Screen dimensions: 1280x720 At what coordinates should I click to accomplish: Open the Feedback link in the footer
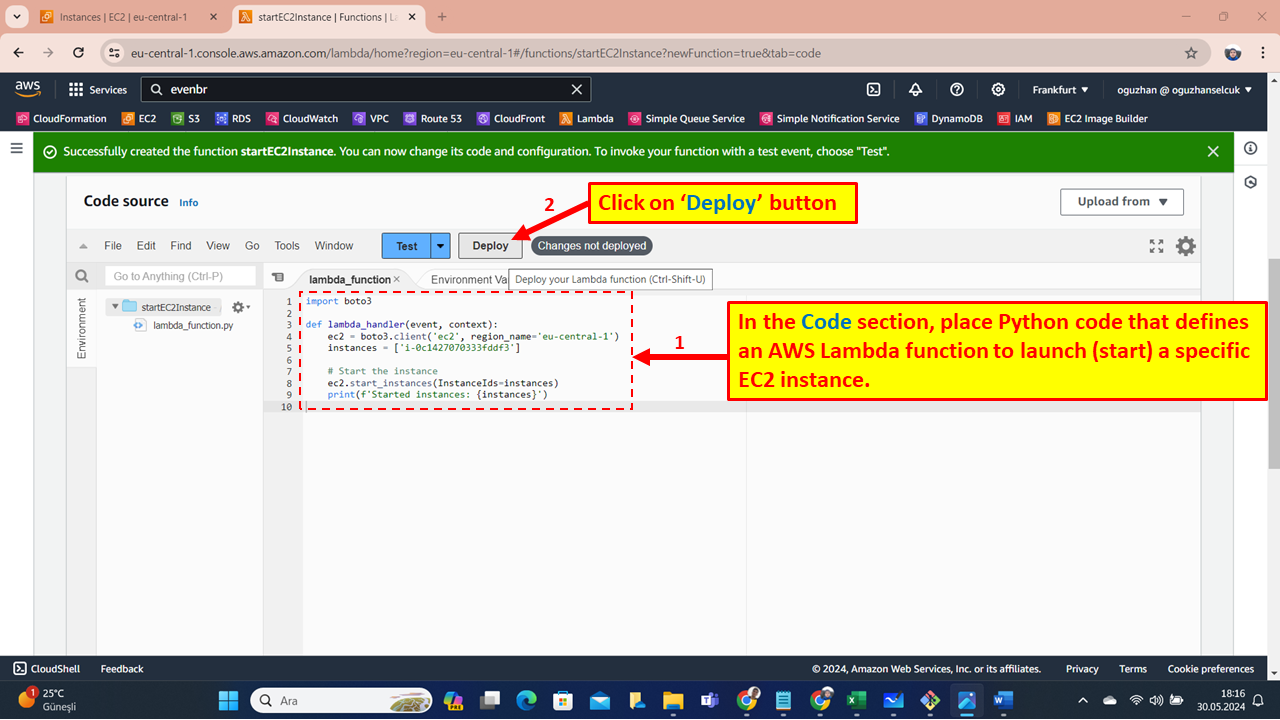[x=121, y=668]
